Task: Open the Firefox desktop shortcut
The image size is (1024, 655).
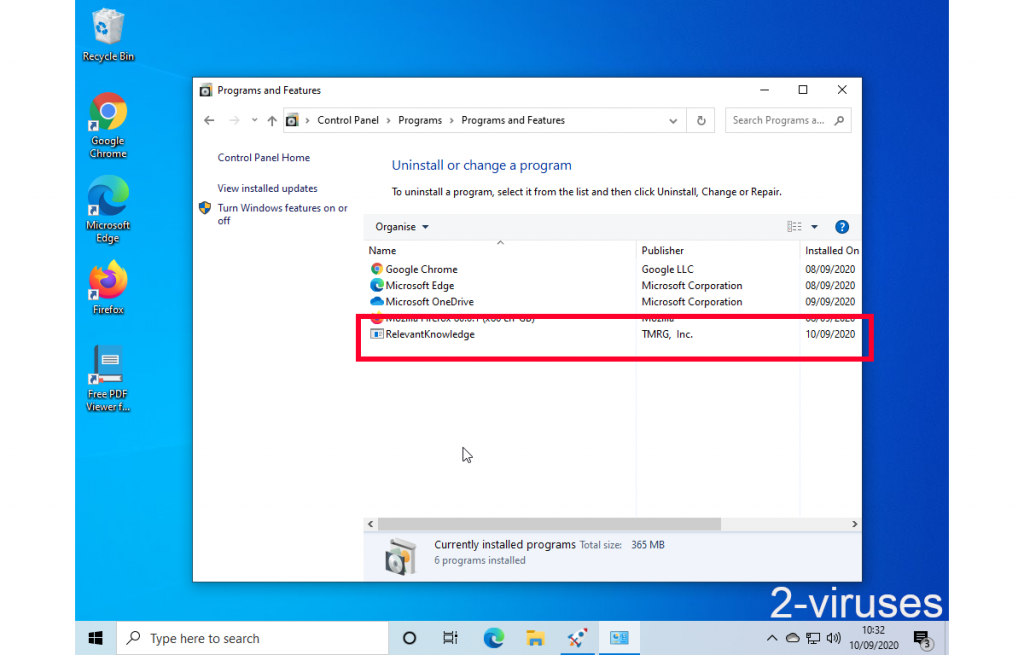Action: click(x=108, y=288)
